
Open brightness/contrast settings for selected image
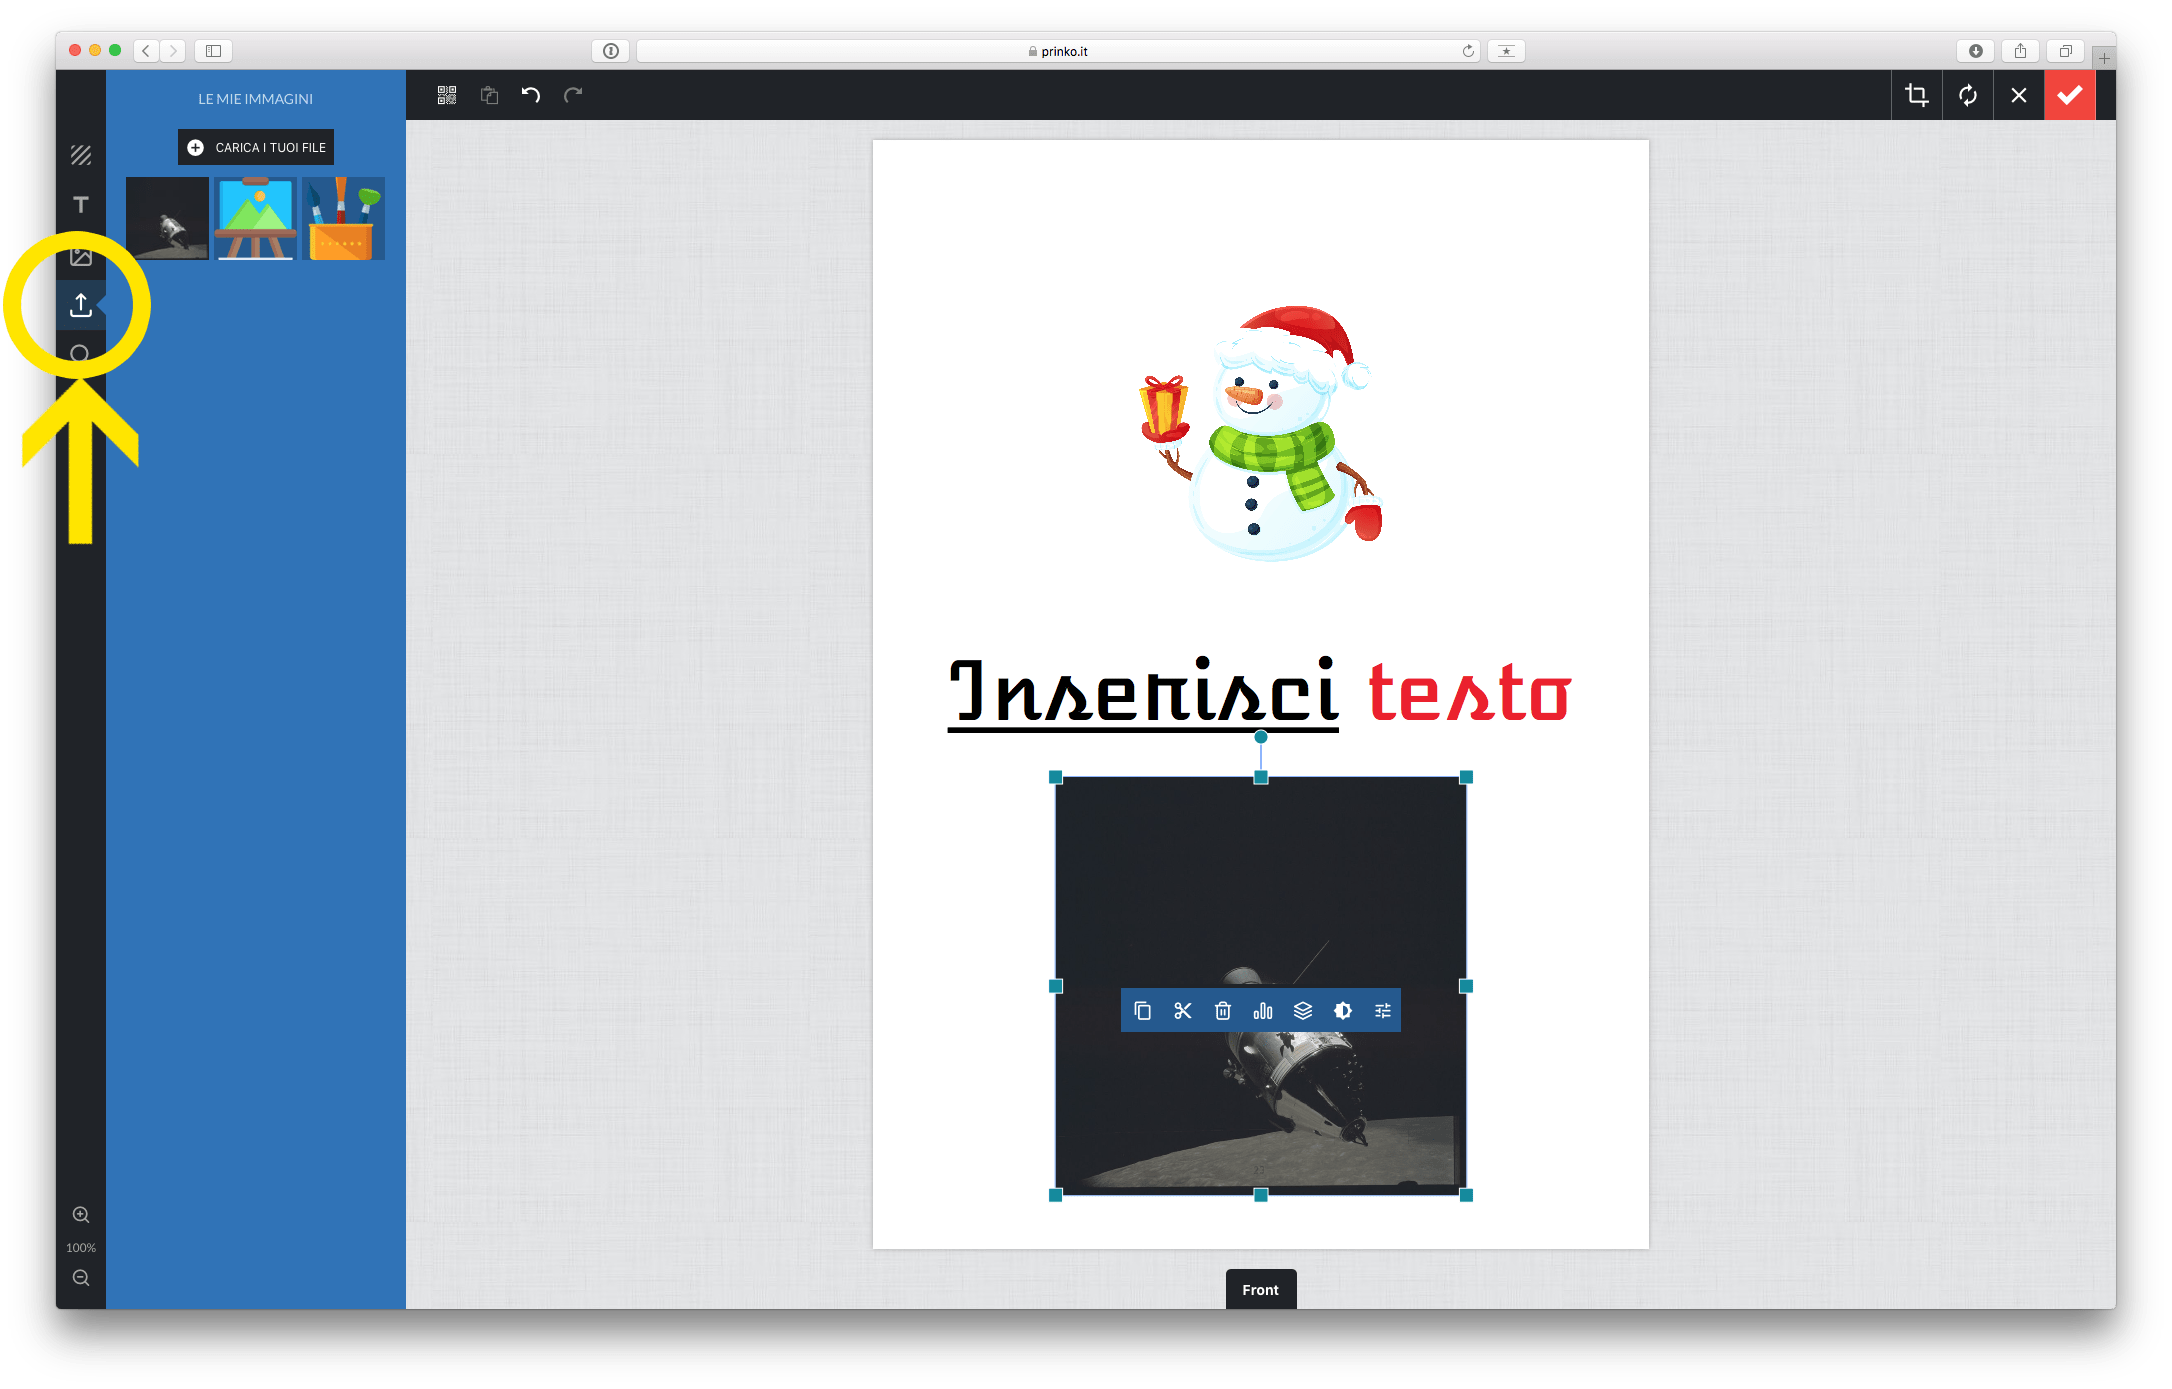pyautogui.click(x=1343, y=1011)
